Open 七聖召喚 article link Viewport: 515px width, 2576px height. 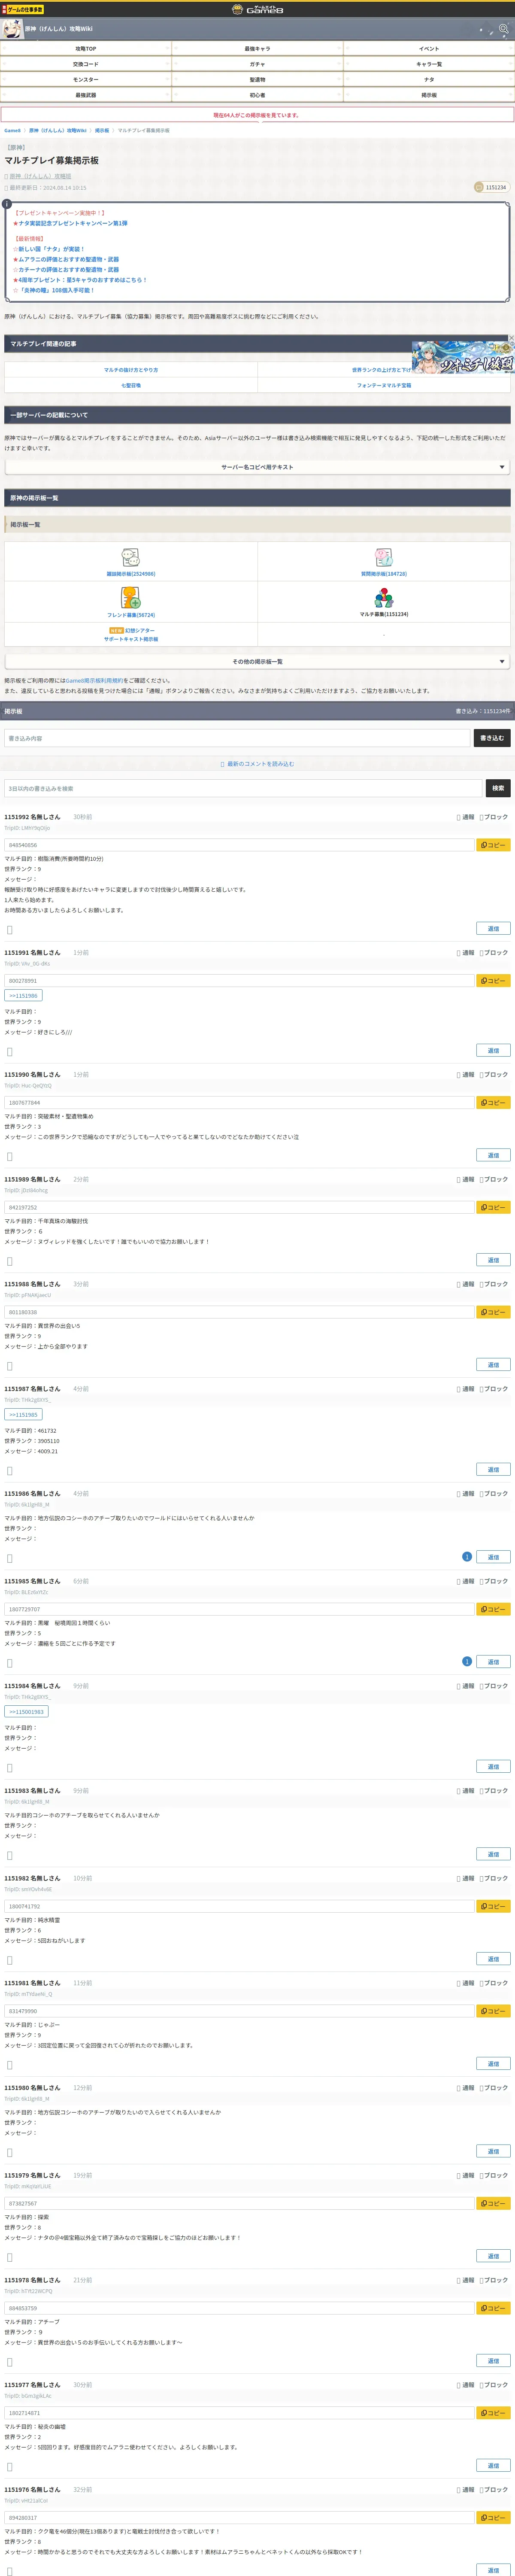click(x=131, y=385)
